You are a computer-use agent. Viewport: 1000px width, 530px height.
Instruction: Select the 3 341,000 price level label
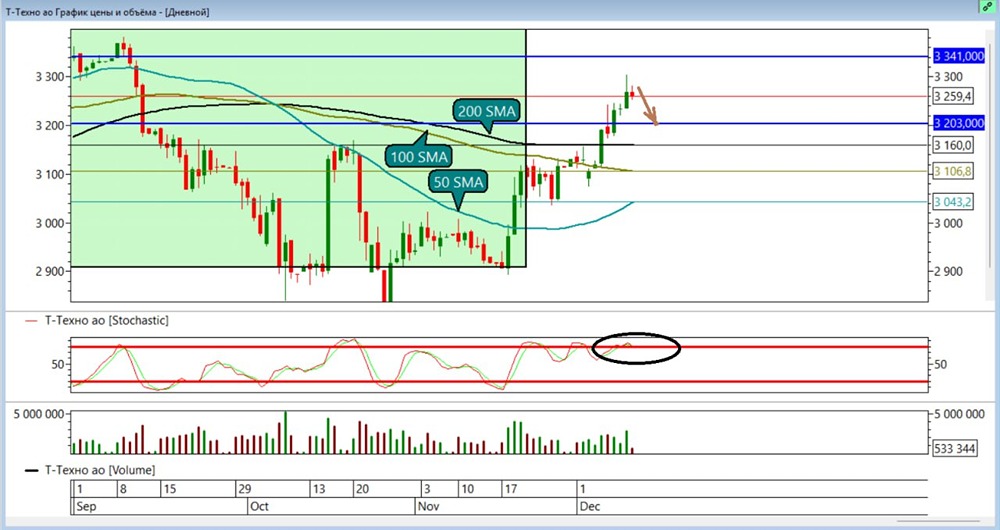[x=959, y=56]
